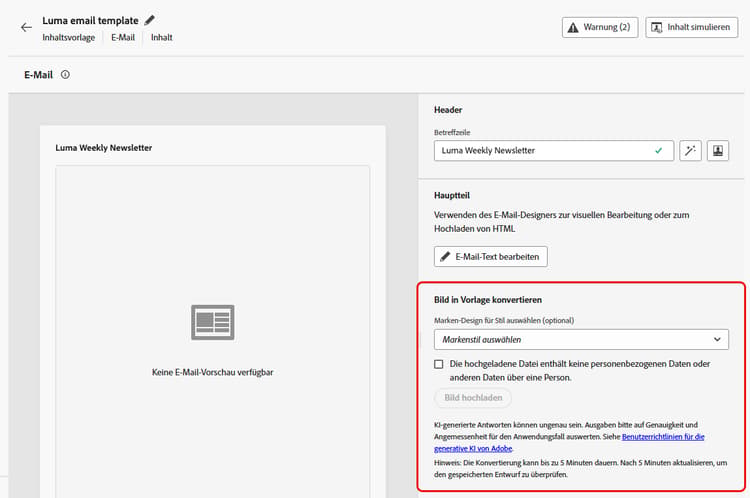Check the no personal data checkbox
The width and height of the screenshot is (750, 498).
(x=439, y=364)
